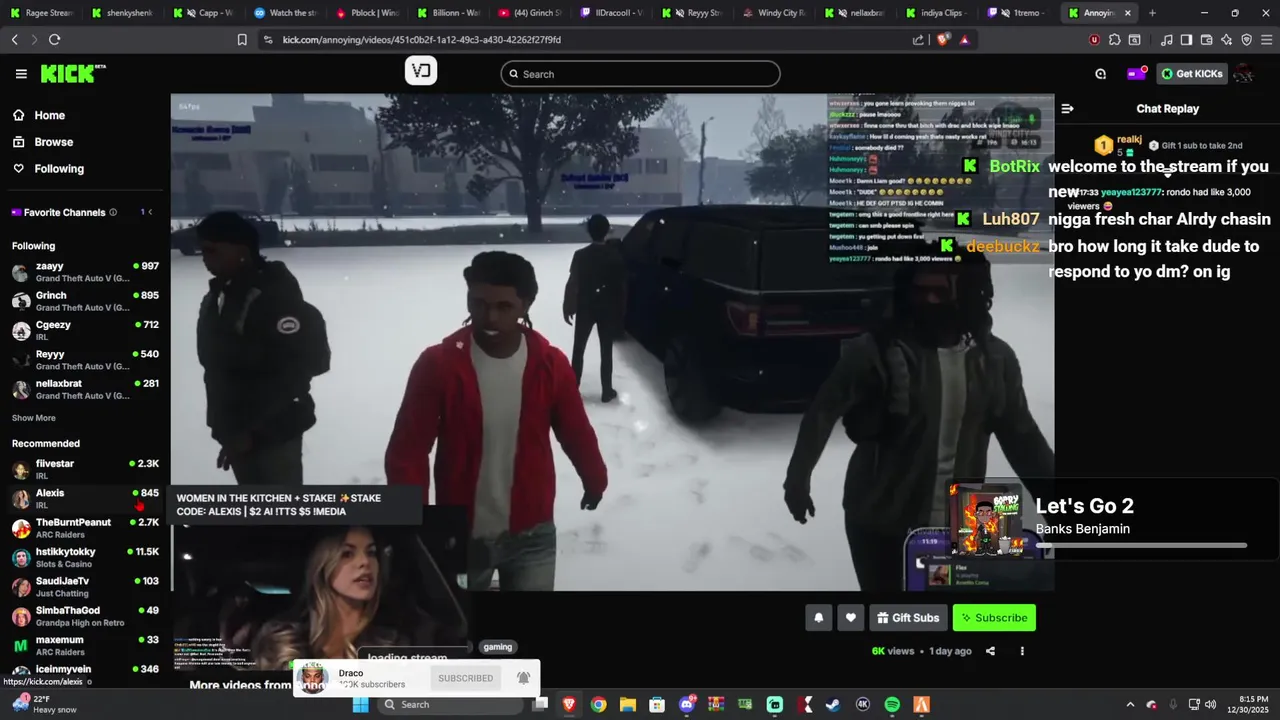Open hstikkytokky recommended channel
The image size is (1280, 720).
85,557
